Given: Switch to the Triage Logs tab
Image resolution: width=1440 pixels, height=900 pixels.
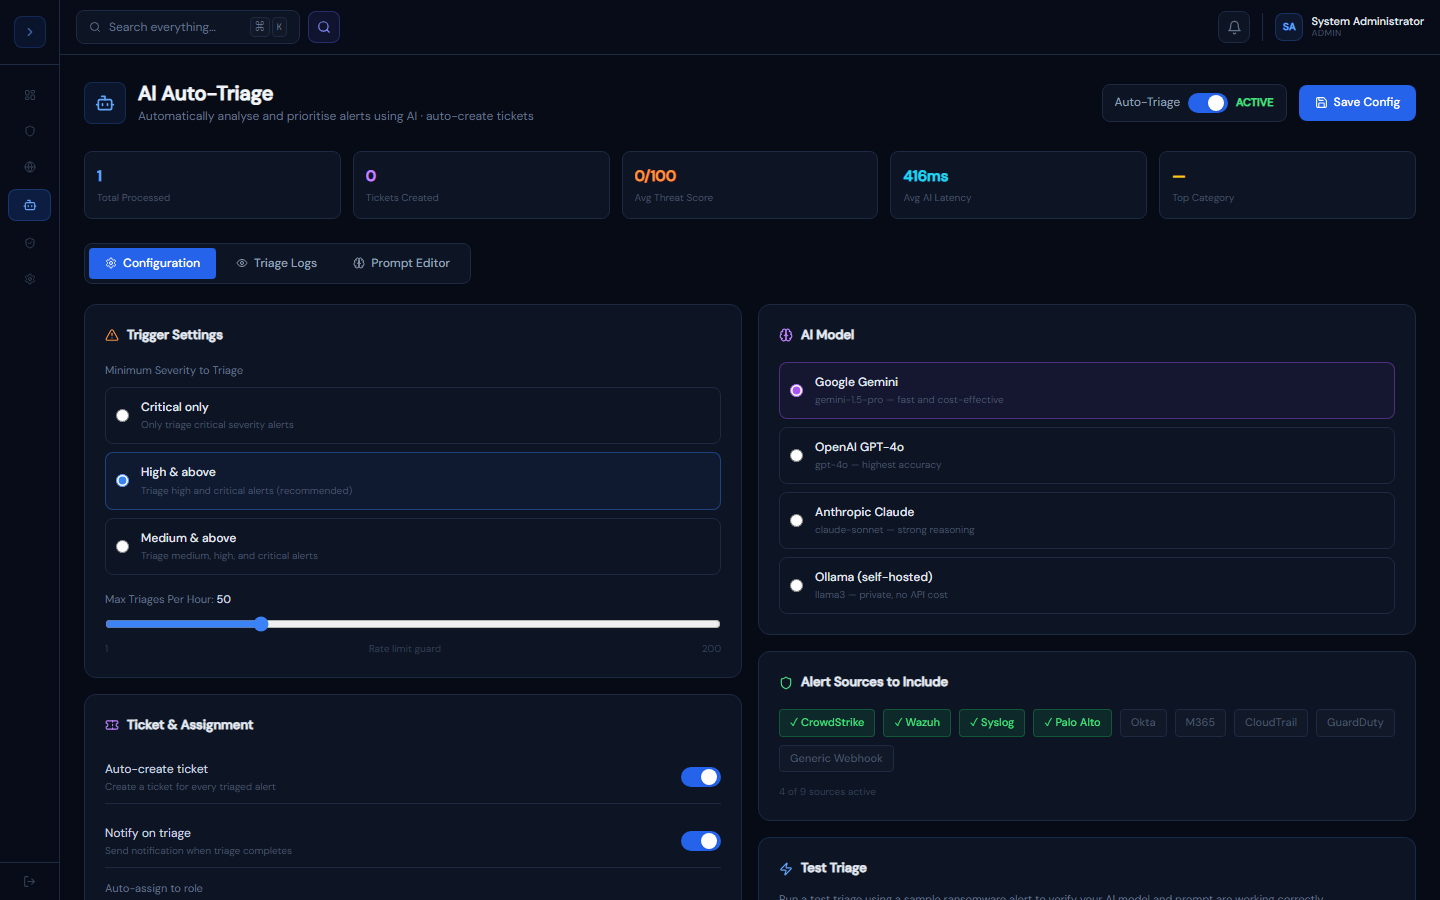Looking at the screenshot, I should click(x=277, y=263).
